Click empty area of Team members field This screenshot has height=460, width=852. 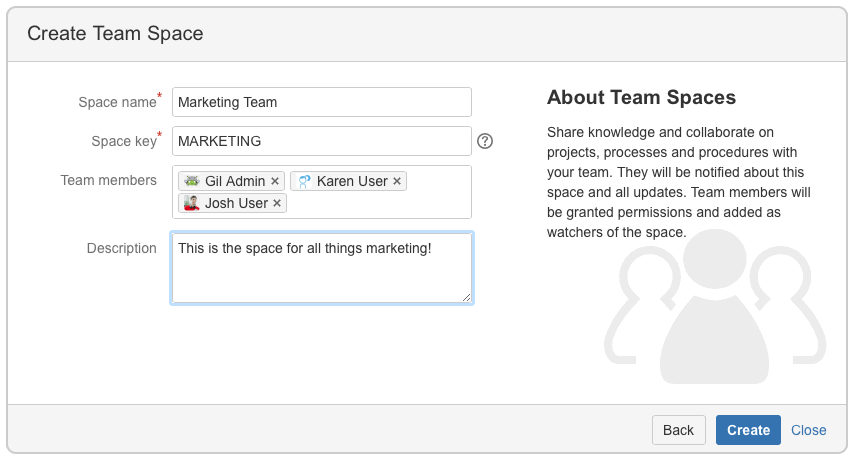coord(380,204)
